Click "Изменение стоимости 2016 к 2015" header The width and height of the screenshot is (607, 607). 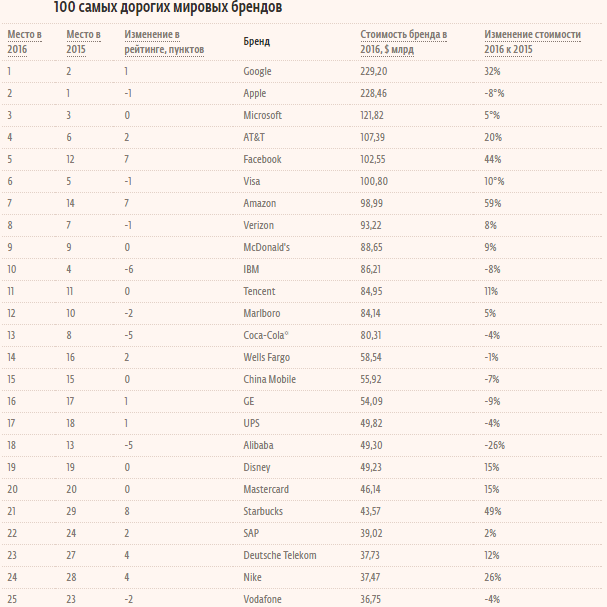point(530,41)
